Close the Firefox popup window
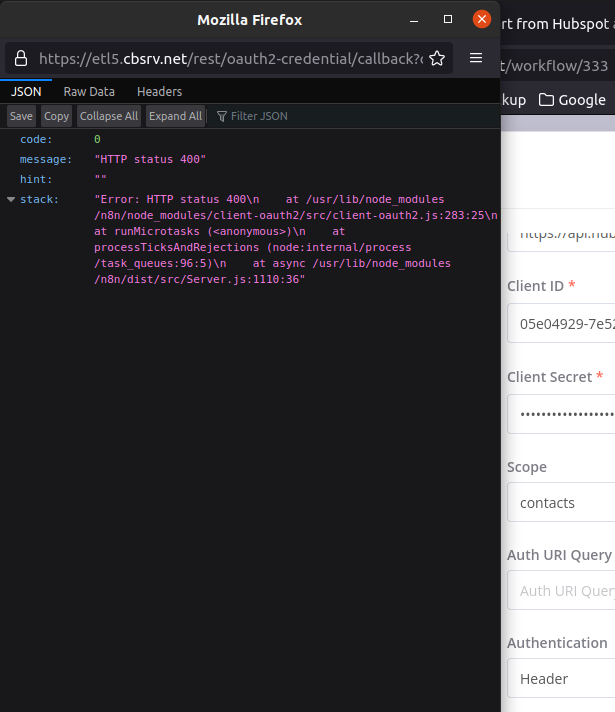615x712 pixels. (x=482, y=19)
